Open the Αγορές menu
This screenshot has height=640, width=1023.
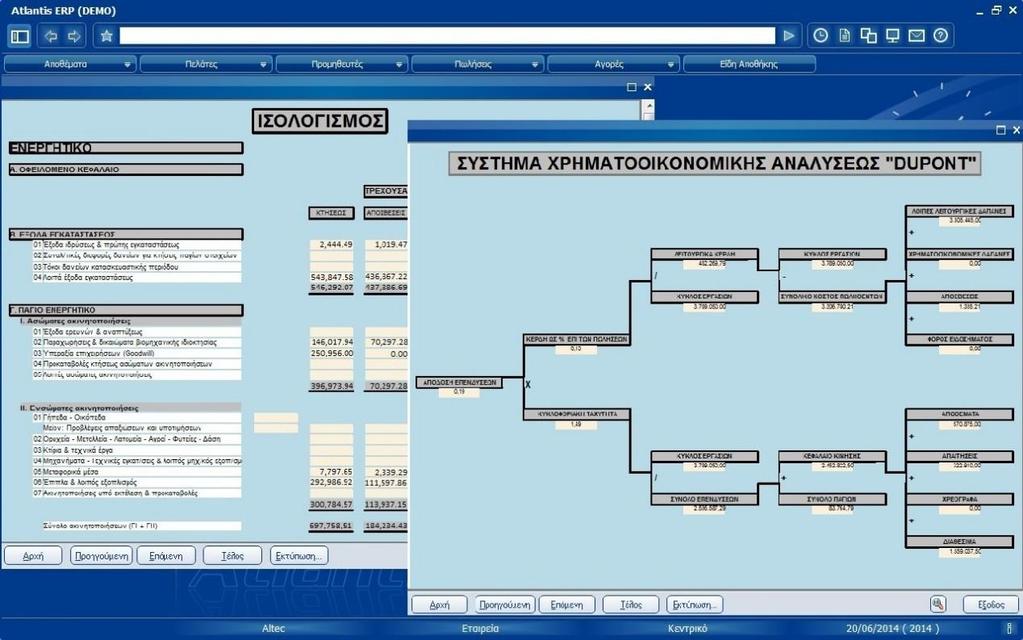pos(613,64)
